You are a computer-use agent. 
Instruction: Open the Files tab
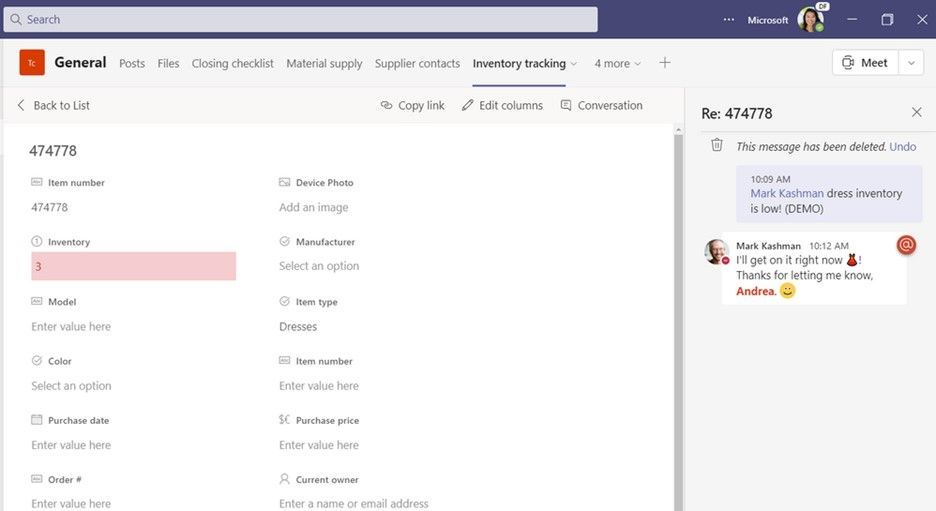(x=168, y=63)
